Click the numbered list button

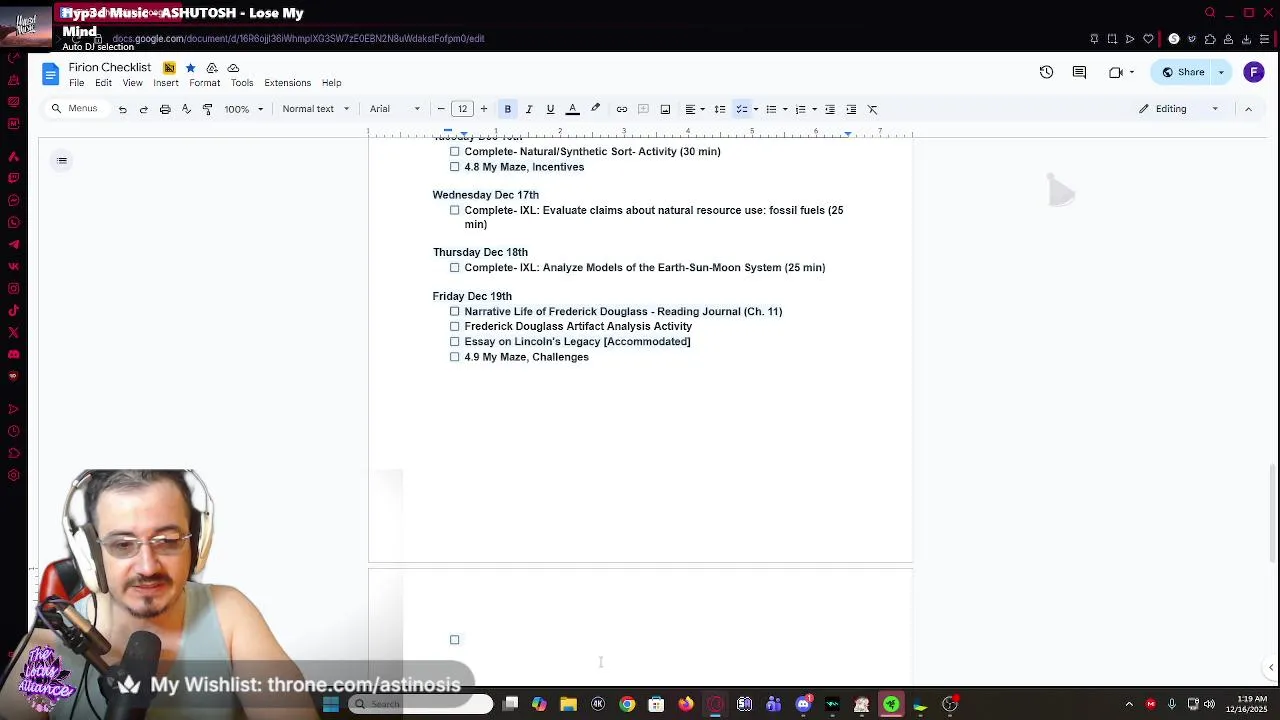pyautogui.click(x=800, y=109)
